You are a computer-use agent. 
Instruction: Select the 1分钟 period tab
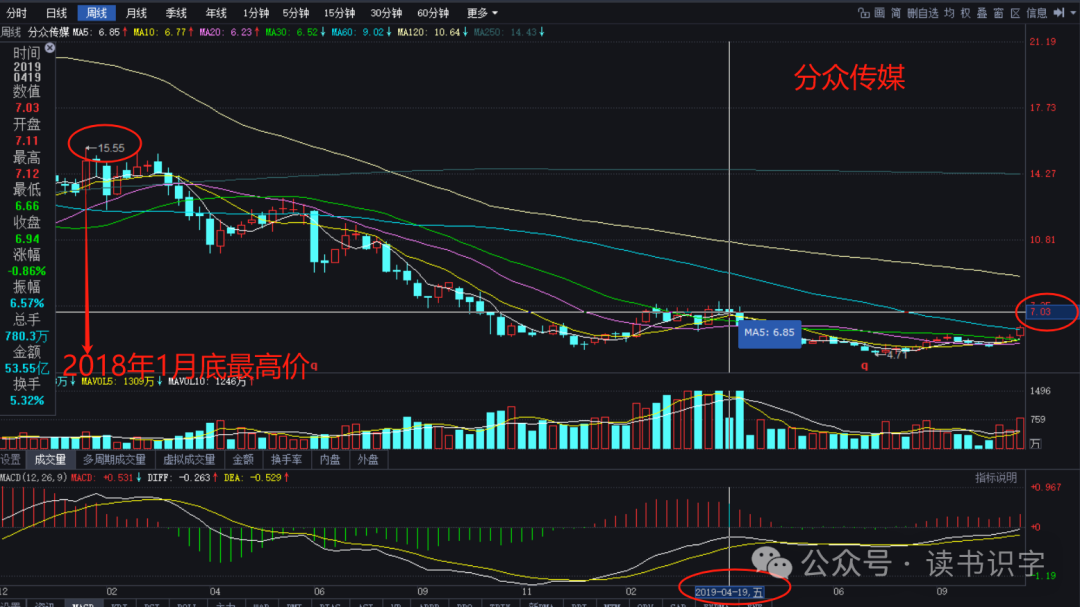coord(256,13)
